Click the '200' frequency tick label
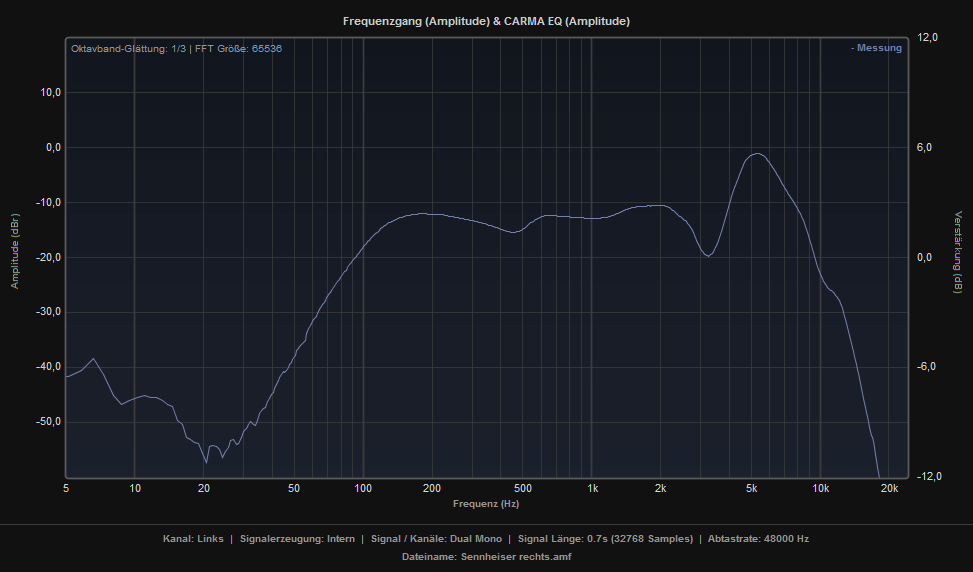 [x=432, y=488]
